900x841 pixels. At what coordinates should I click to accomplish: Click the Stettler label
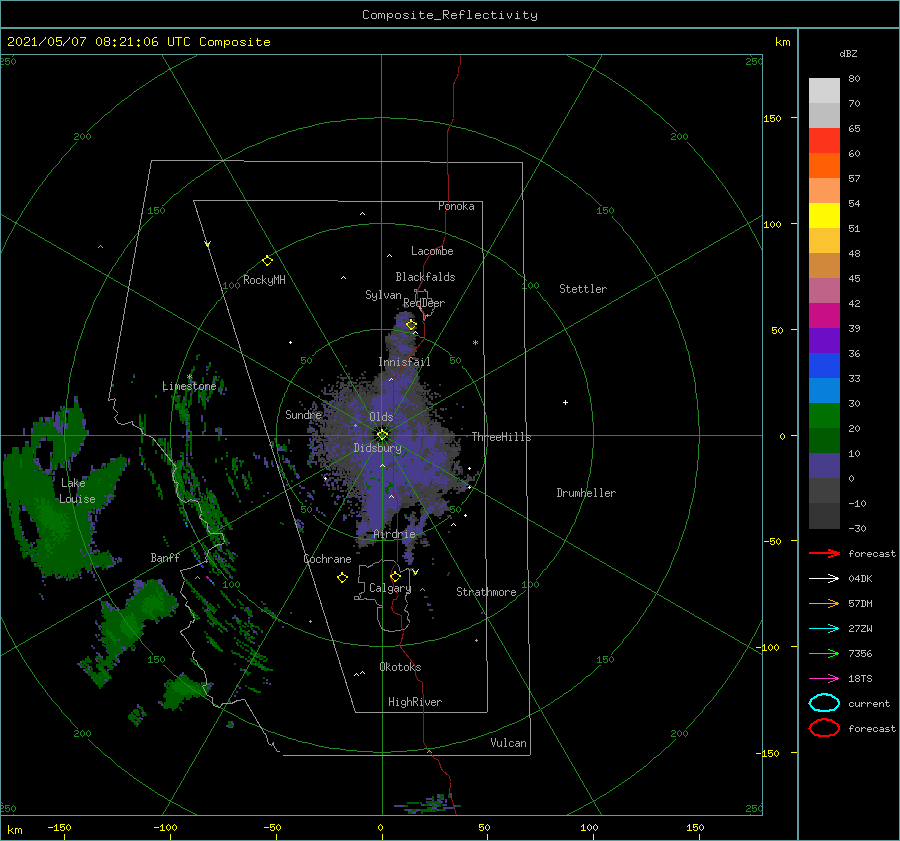coord(583,289)
